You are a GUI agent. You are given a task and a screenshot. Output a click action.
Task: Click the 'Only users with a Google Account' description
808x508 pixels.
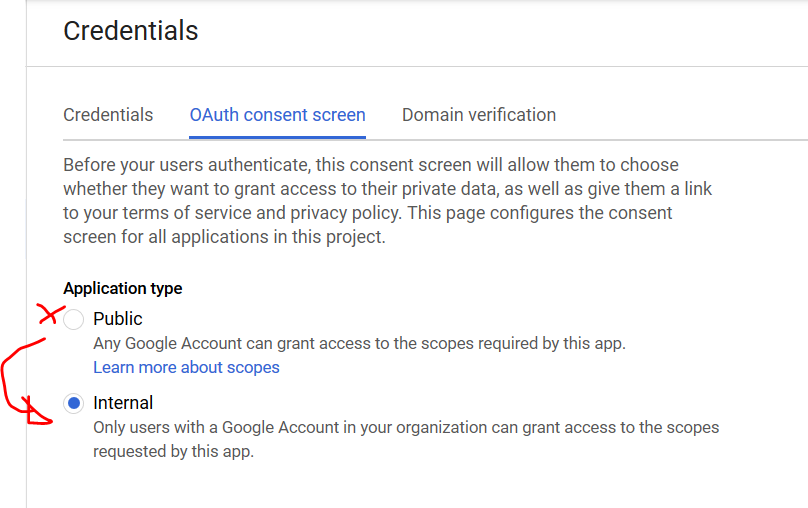pos(406,439)
